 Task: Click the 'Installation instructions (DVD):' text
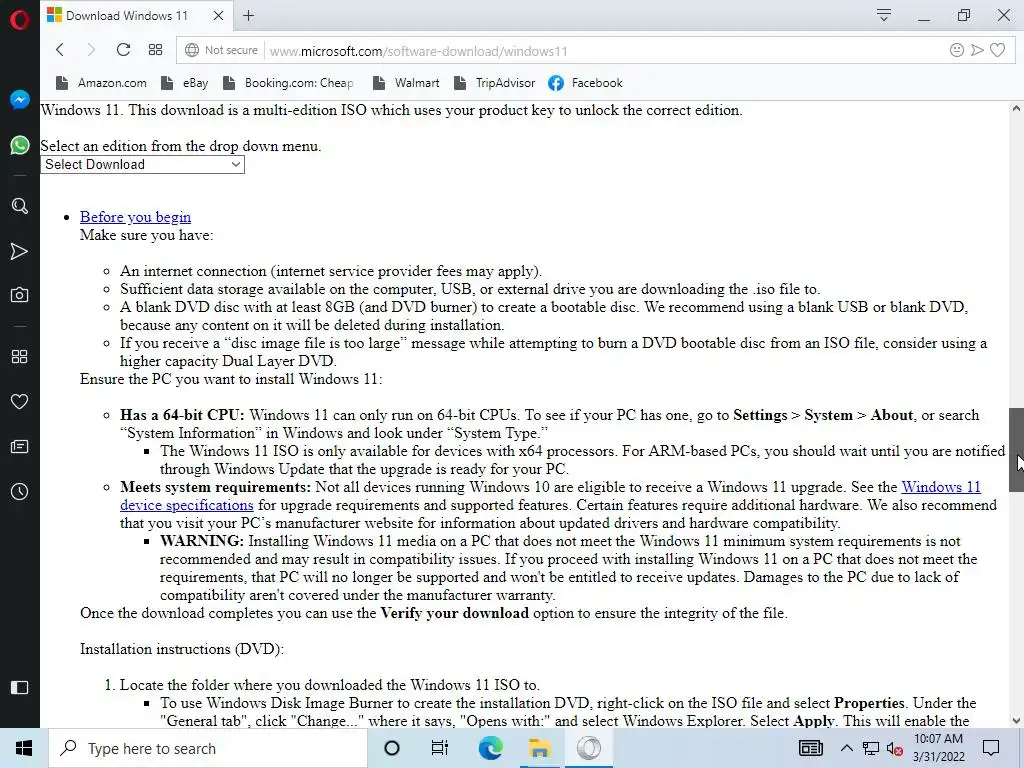click(x=182, y=649)
